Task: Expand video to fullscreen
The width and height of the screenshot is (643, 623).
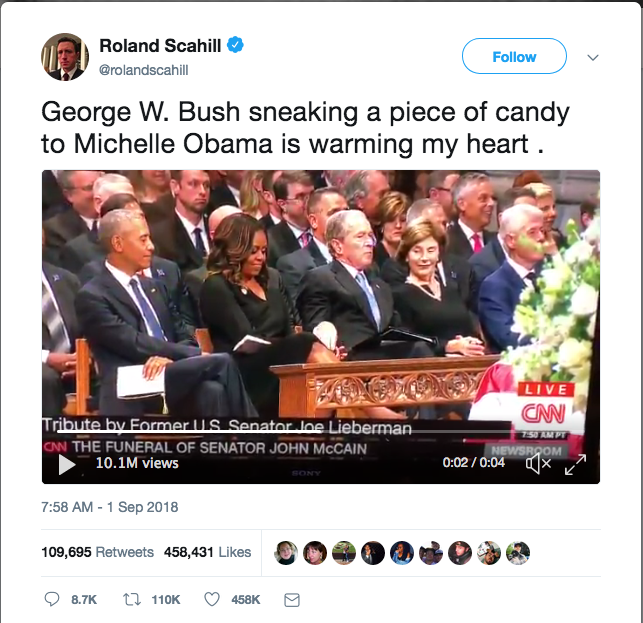Action: point(575,465)
